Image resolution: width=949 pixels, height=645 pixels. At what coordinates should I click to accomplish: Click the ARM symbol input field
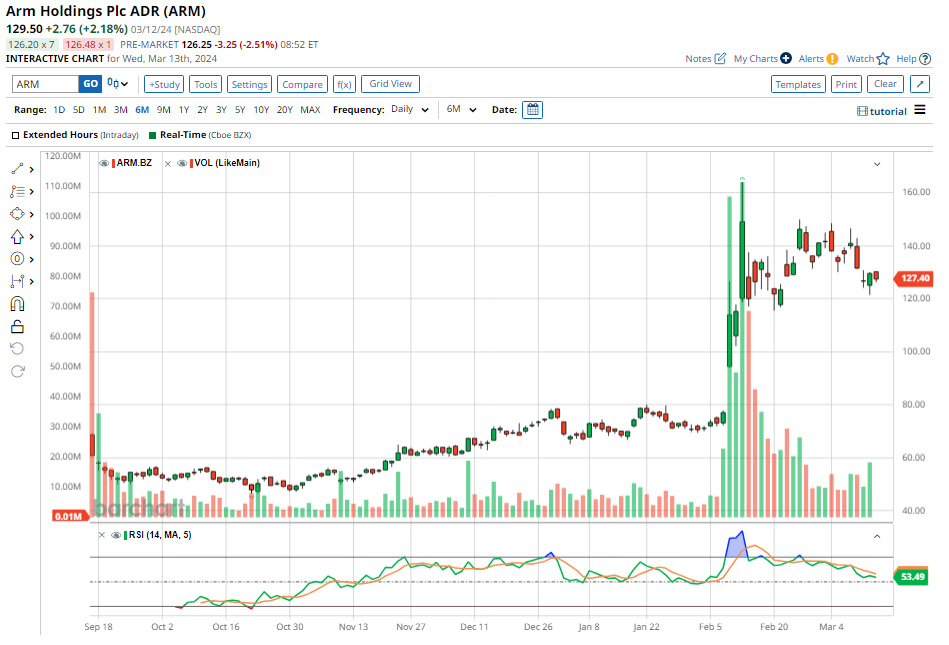point(46,85)
